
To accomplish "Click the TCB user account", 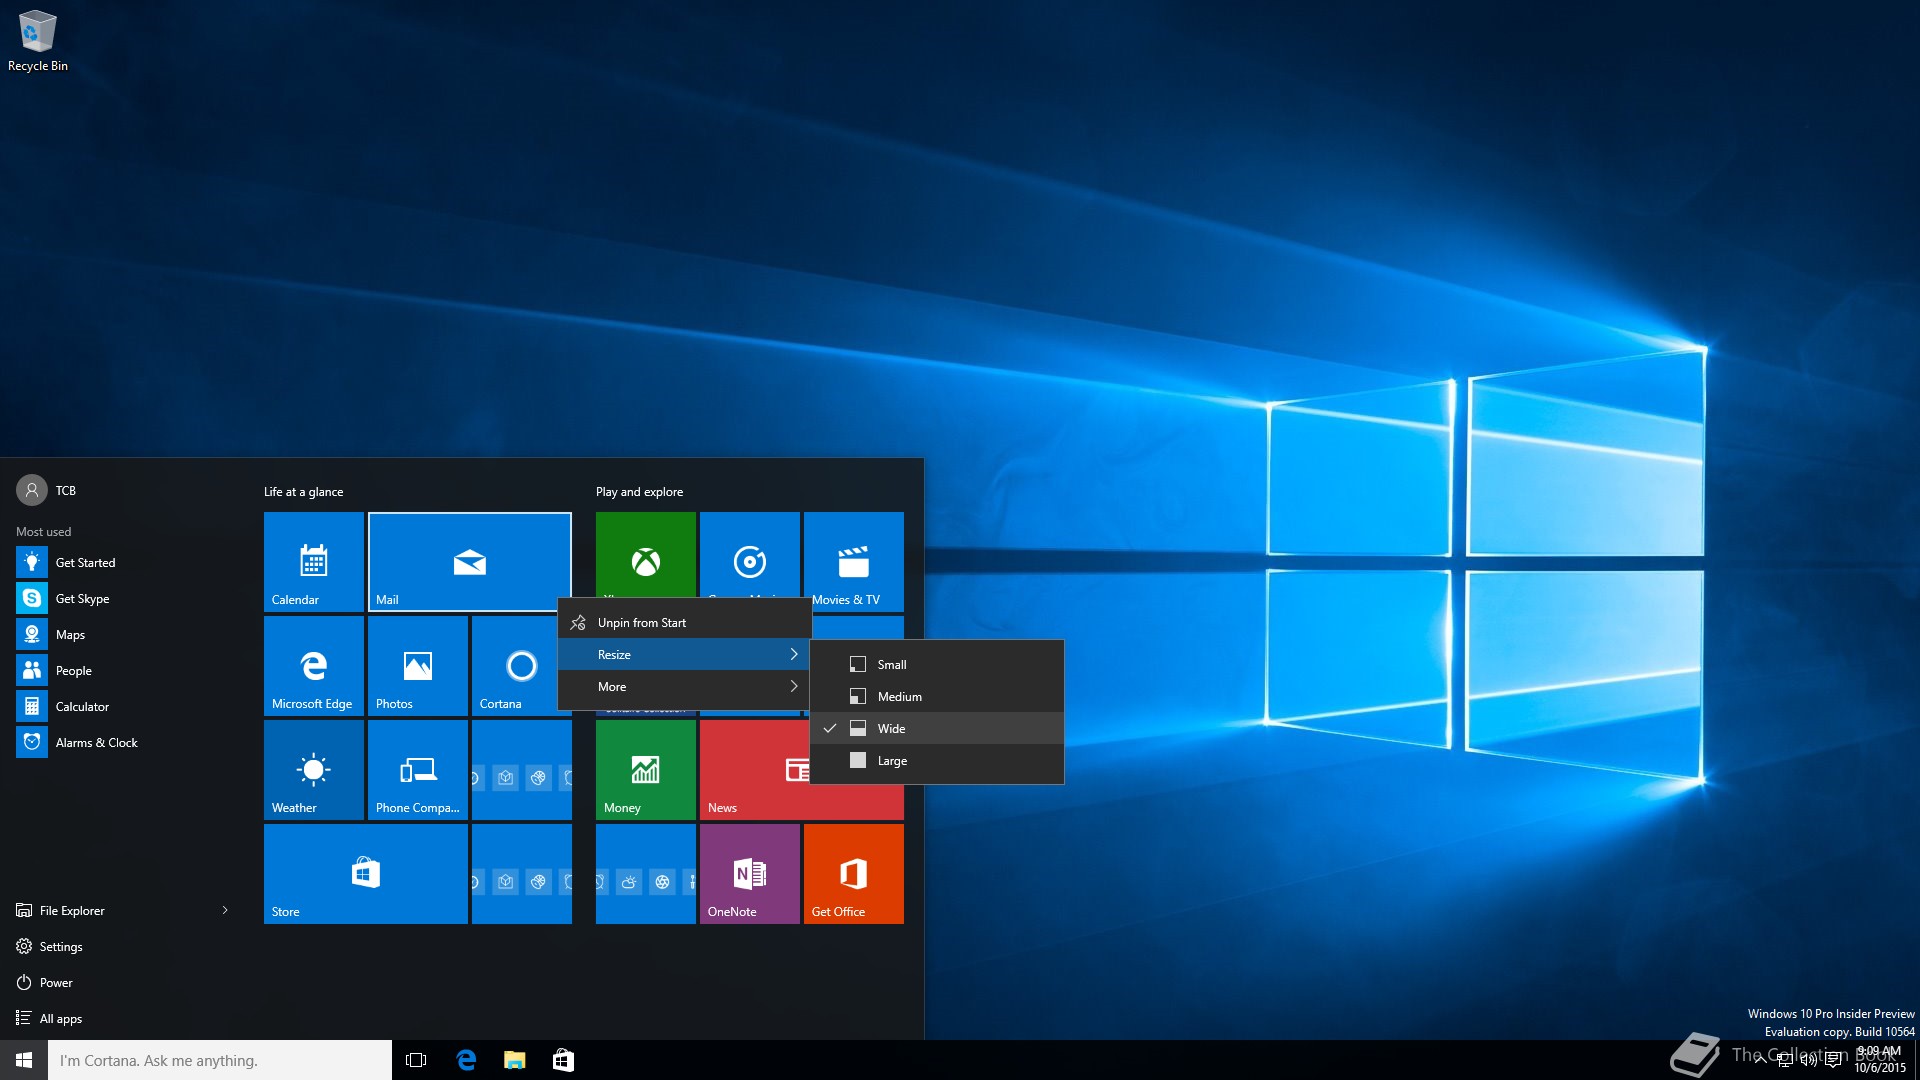I will tap(47, 490).
